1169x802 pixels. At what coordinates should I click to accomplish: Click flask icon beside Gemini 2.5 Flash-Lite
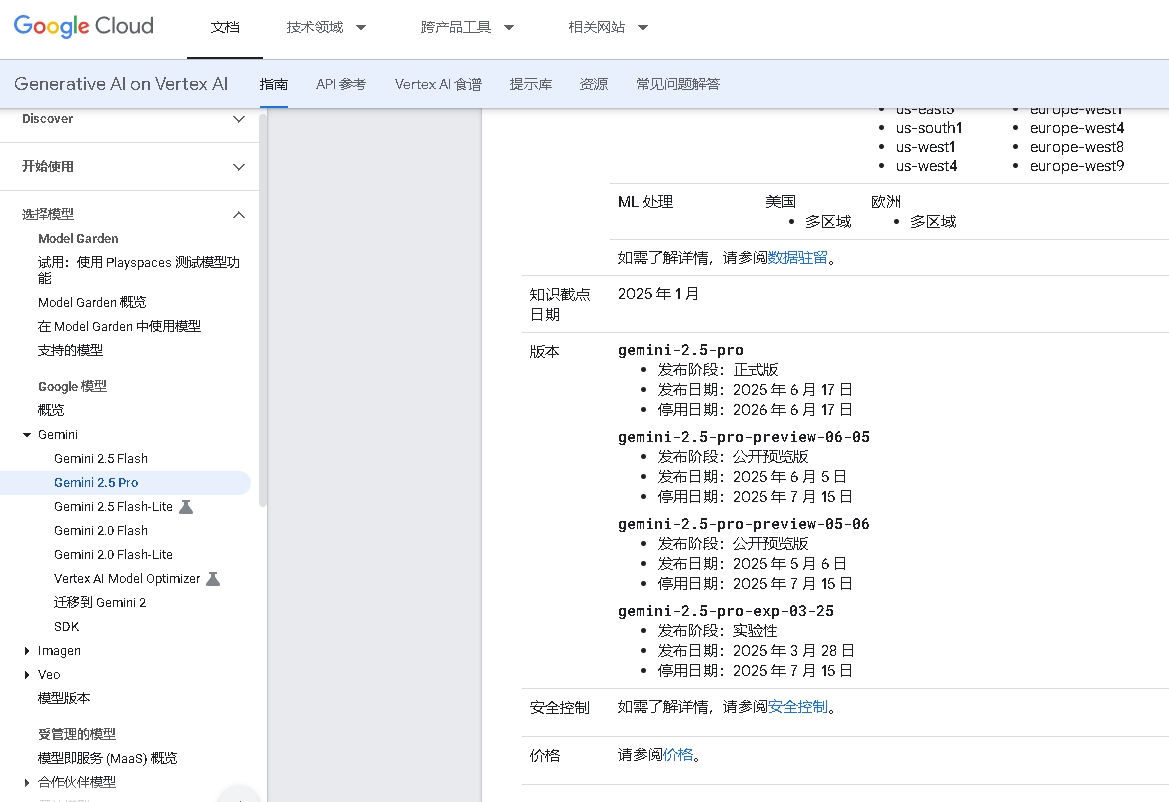click(x=186, y=507)
